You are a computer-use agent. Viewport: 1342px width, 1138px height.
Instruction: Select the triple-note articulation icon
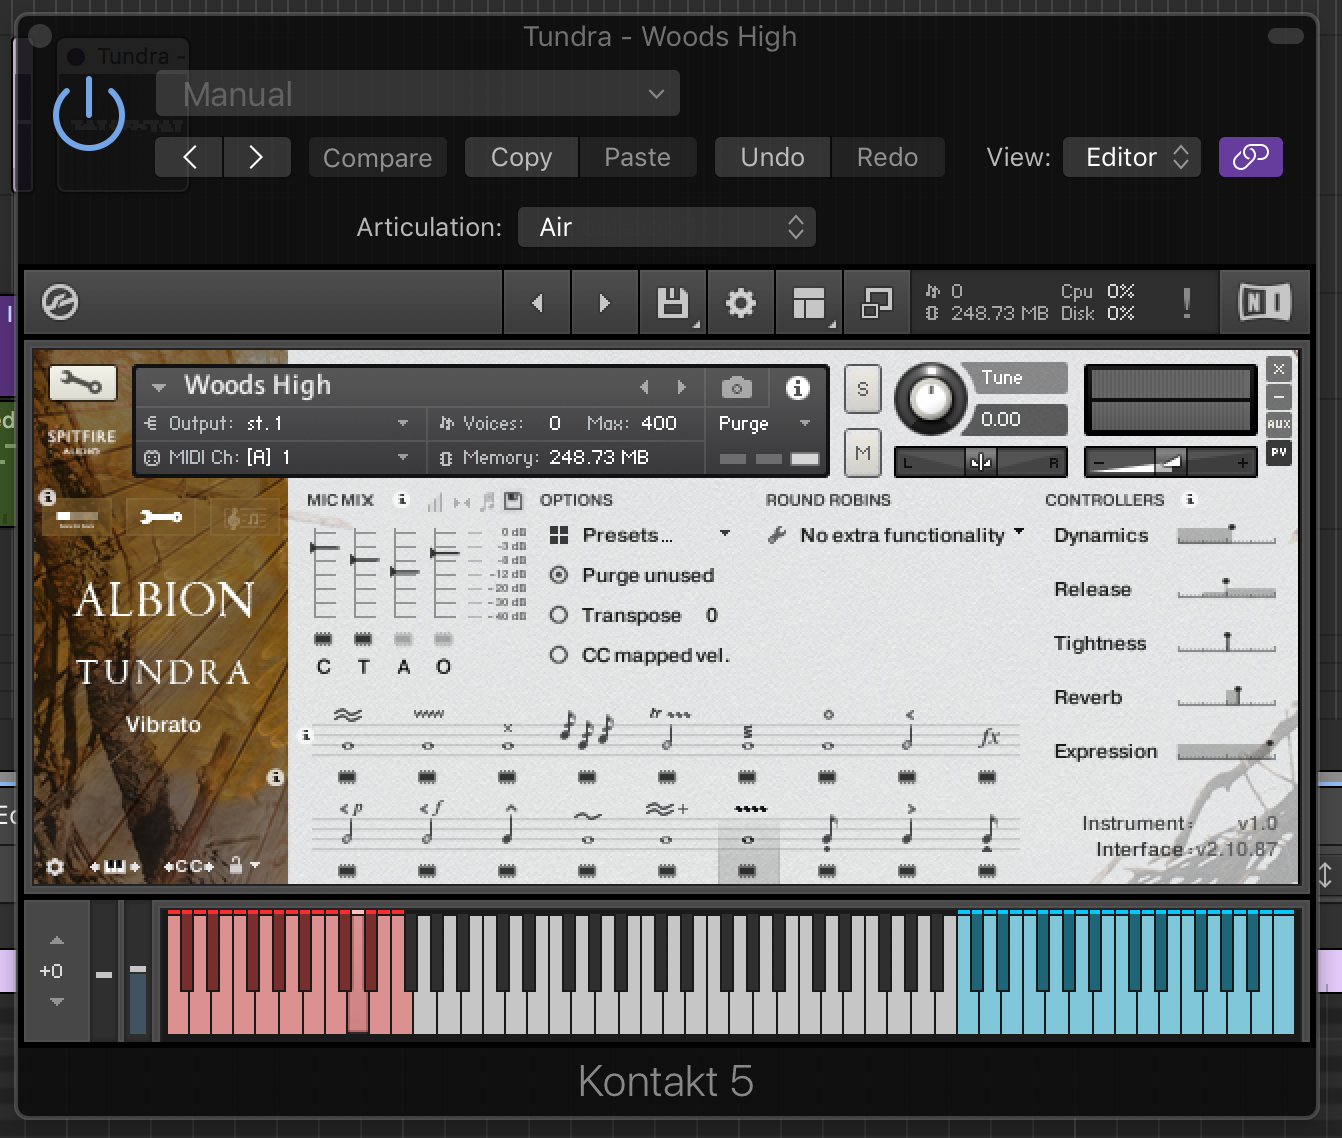coord(587,731)
